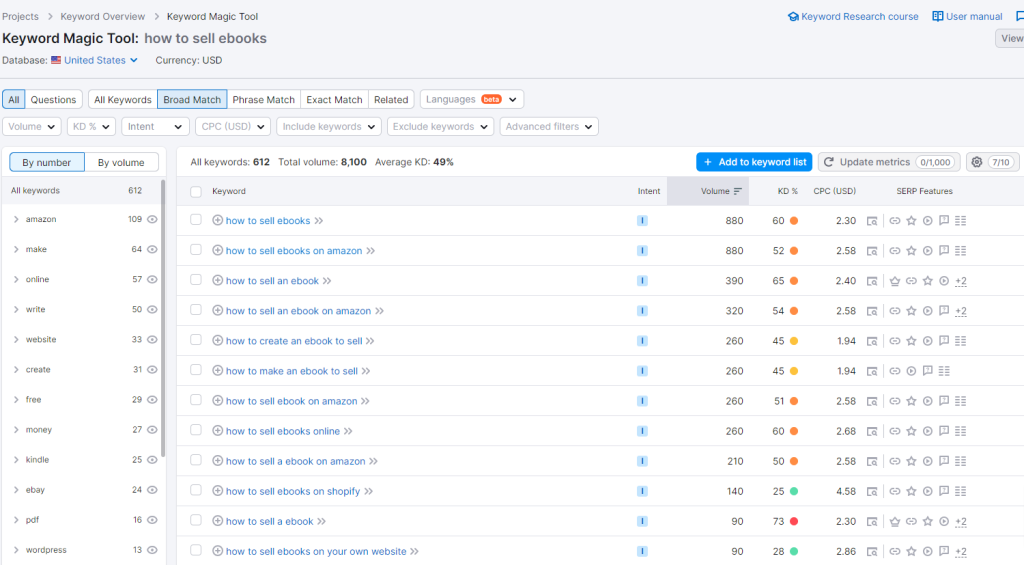1024x565 pixels.
Task: Open keyword link 'how to sell ebooks on shopify'
Action: 293,491
